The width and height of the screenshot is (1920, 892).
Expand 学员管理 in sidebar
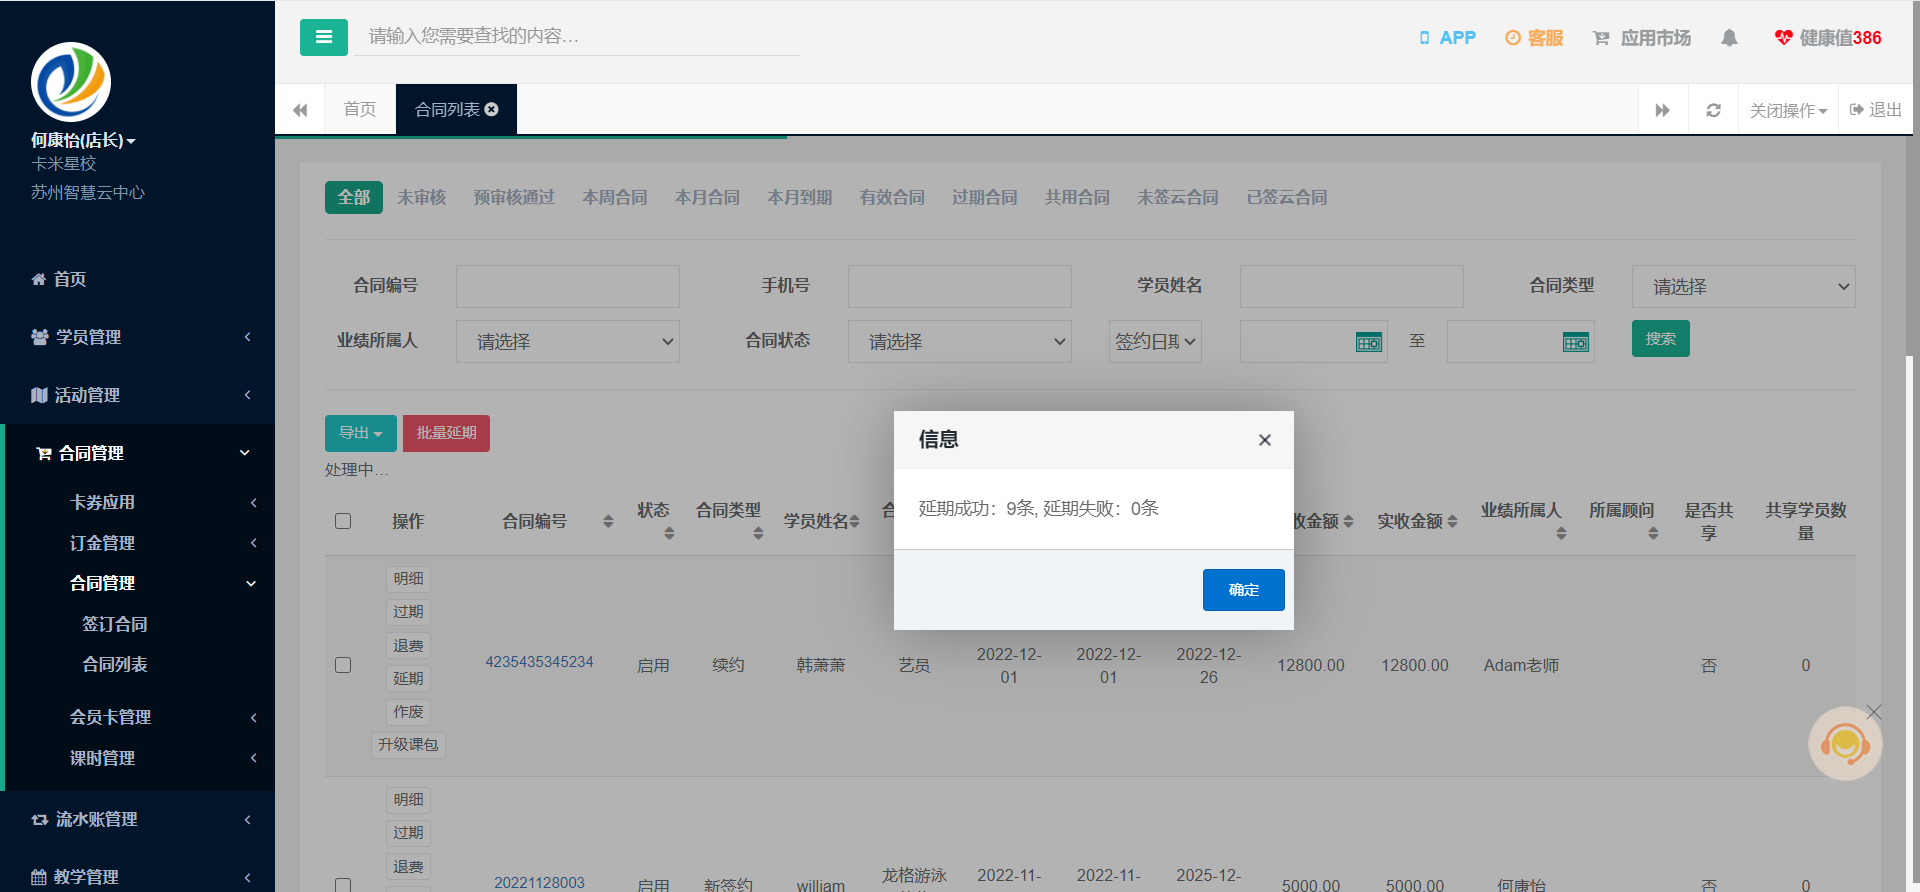tap(138, 337)
